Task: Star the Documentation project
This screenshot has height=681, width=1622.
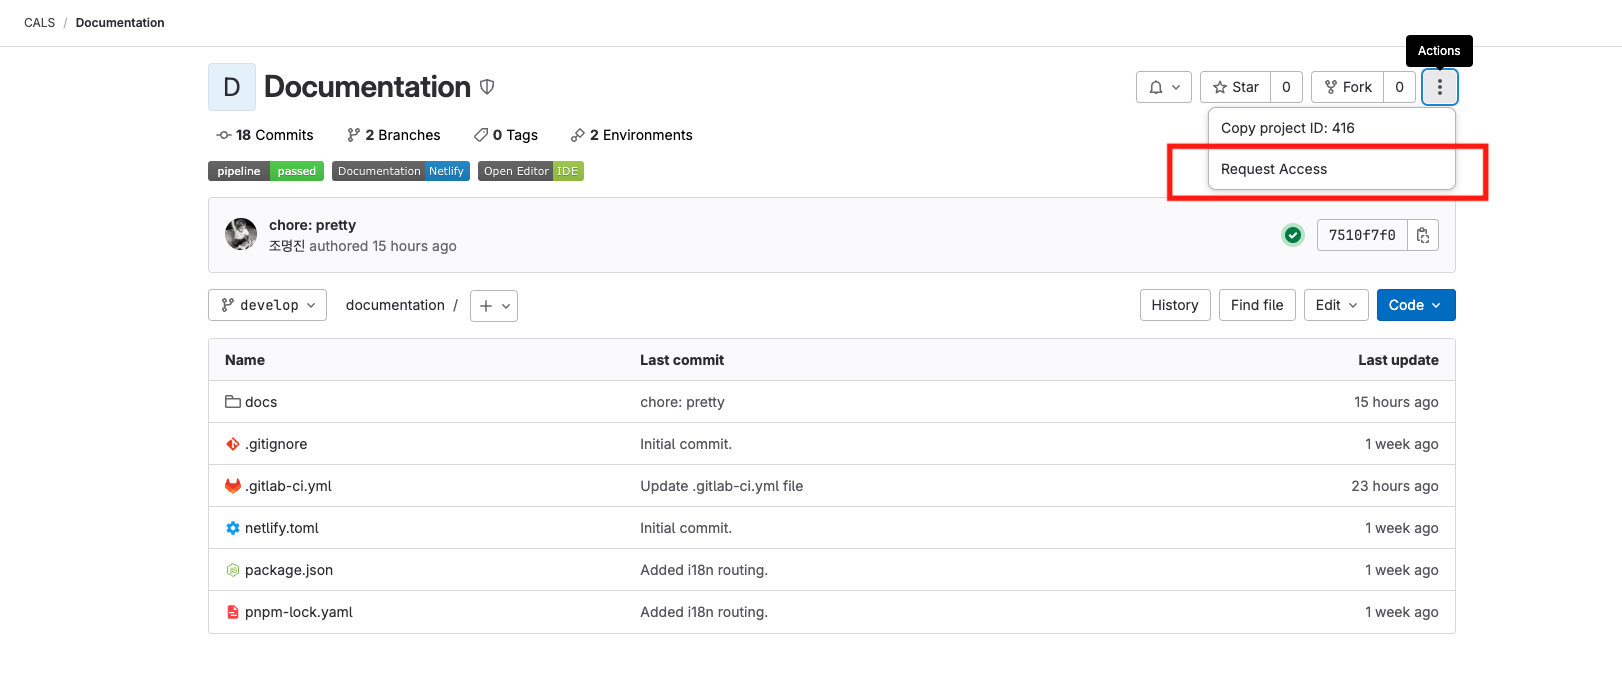Action: coord(1236,87)
